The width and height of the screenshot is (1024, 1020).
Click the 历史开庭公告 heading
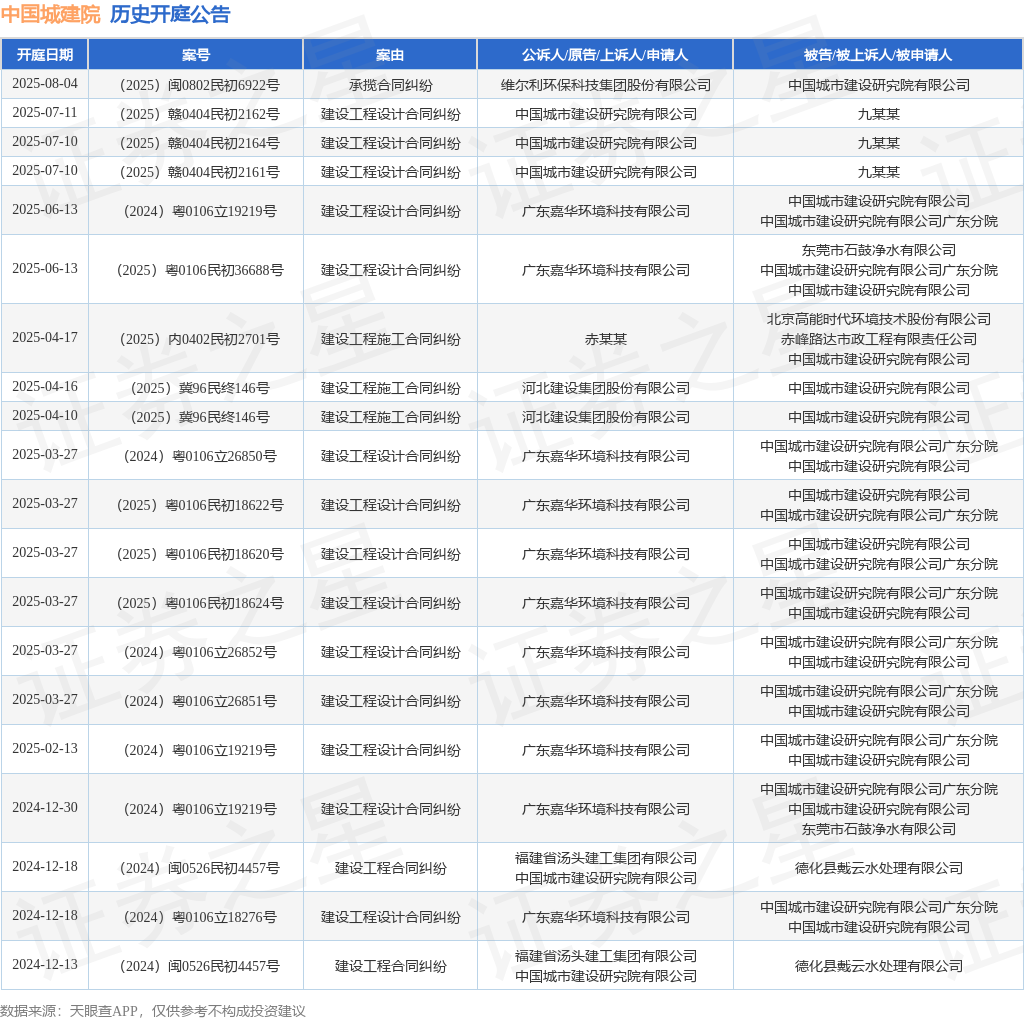[170, 14]
